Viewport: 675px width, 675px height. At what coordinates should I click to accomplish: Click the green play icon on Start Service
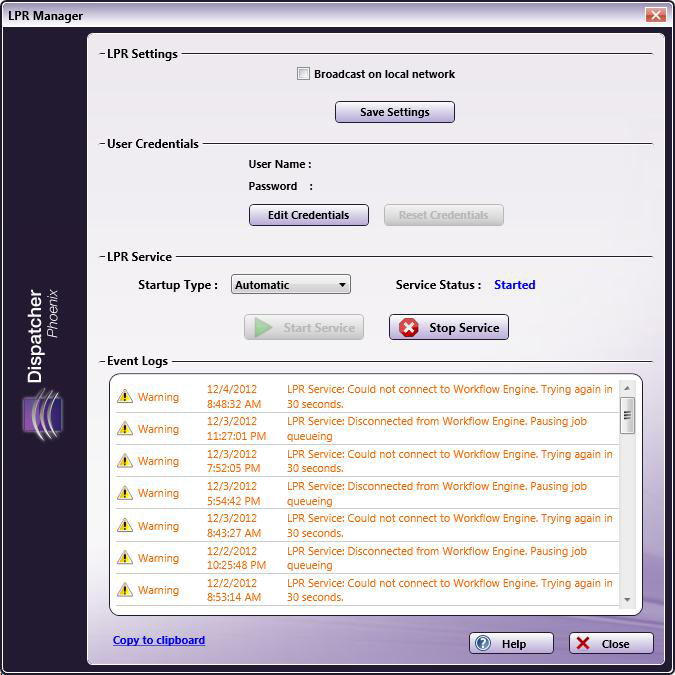[x=263, y=328]
